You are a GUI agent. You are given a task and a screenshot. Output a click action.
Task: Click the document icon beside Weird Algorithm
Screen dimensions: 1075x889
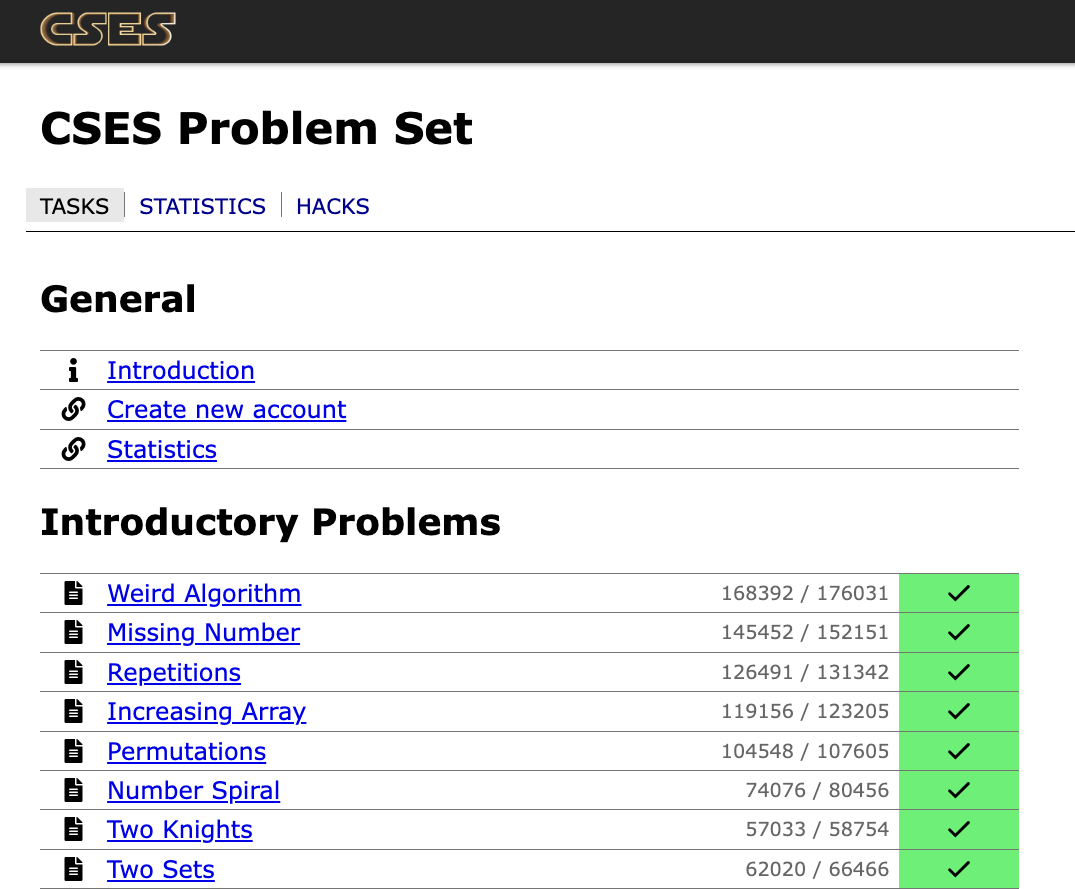pos(73,593)
